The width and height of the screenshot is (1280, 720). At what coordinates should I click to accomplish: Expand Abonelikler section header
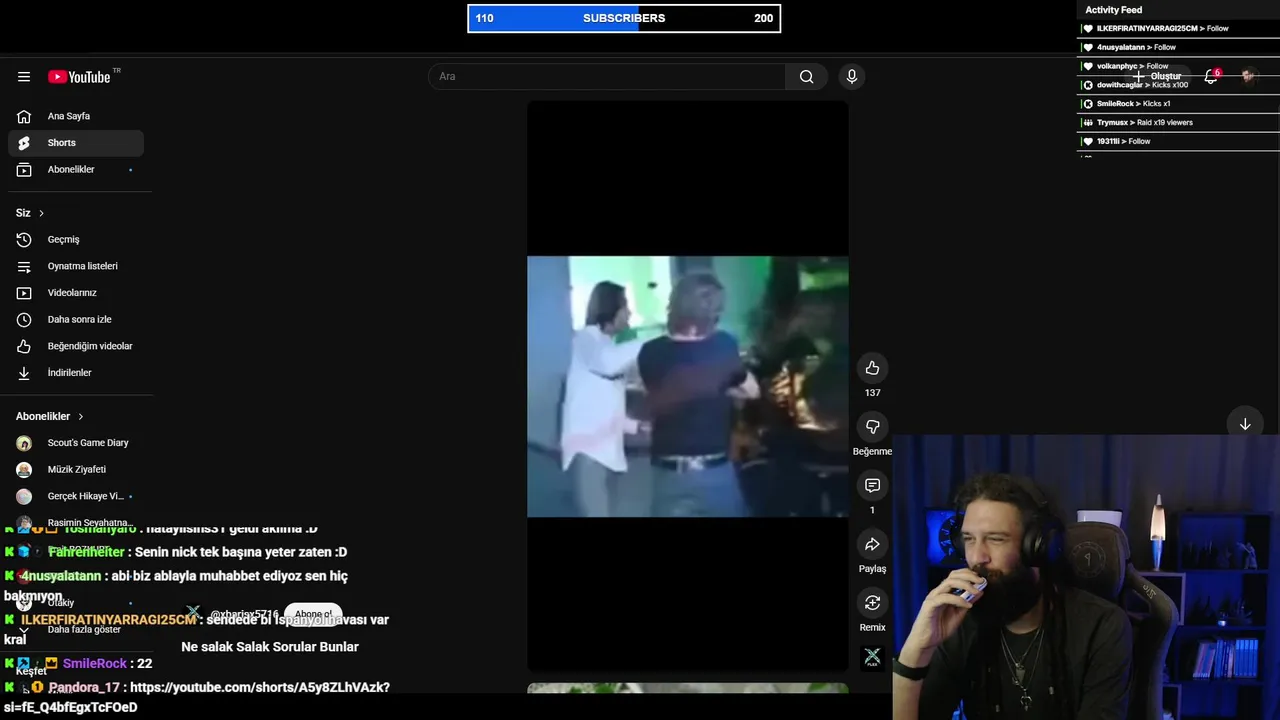[50, 416]
